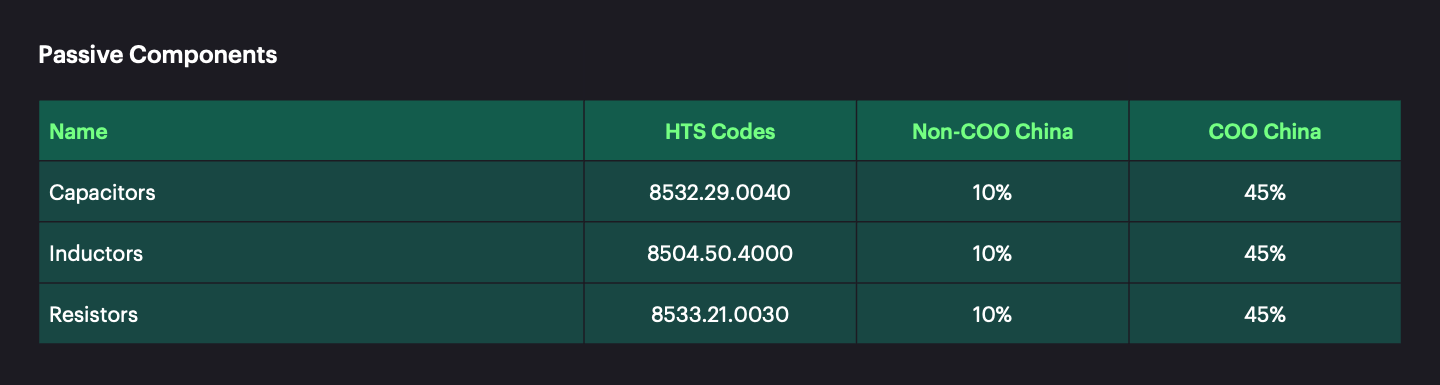
Task: Select the Inductors row name
Action: click(x=96, y=253)
